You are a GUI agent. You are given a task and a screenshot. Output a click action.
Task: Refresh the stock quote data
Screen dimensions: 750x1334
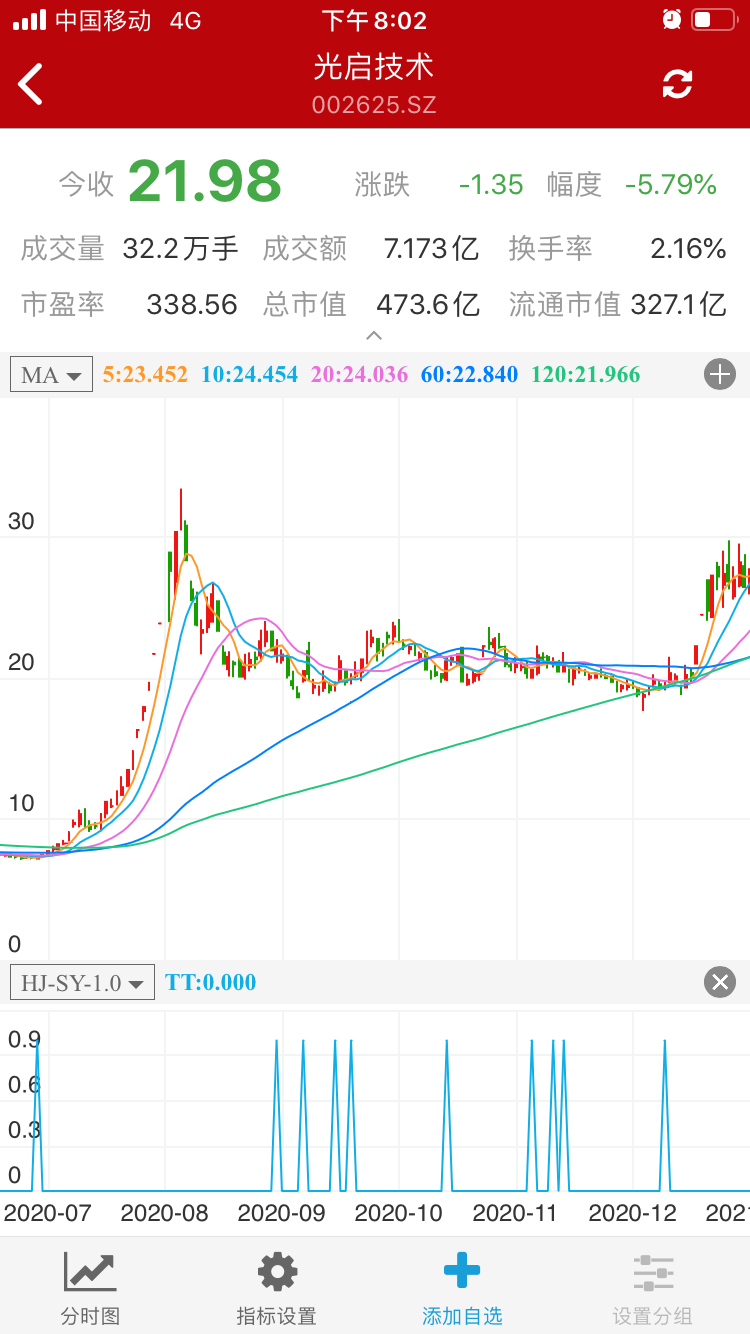click(x=677, y=84)
